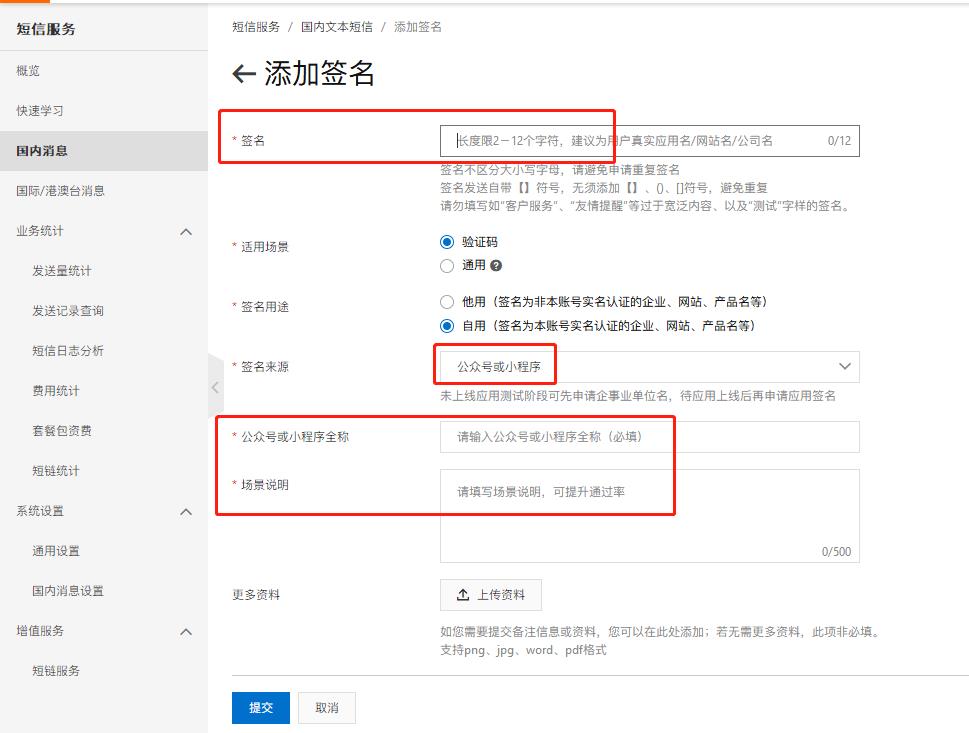969x733 pixels.
Task: Focus the 签名 input field
Action: [650, 141]
